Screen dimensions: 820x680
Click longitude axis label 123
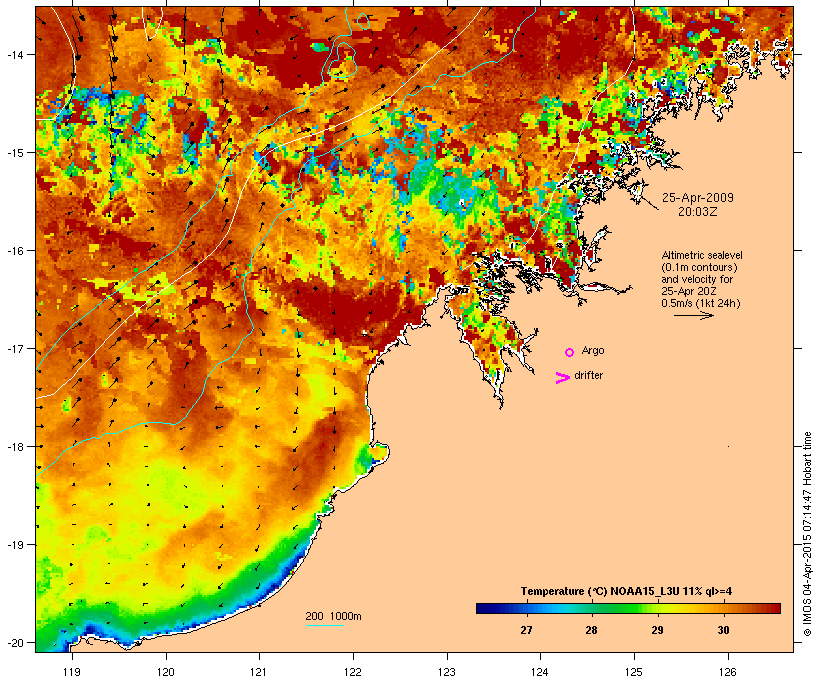[x=447, y=672]
